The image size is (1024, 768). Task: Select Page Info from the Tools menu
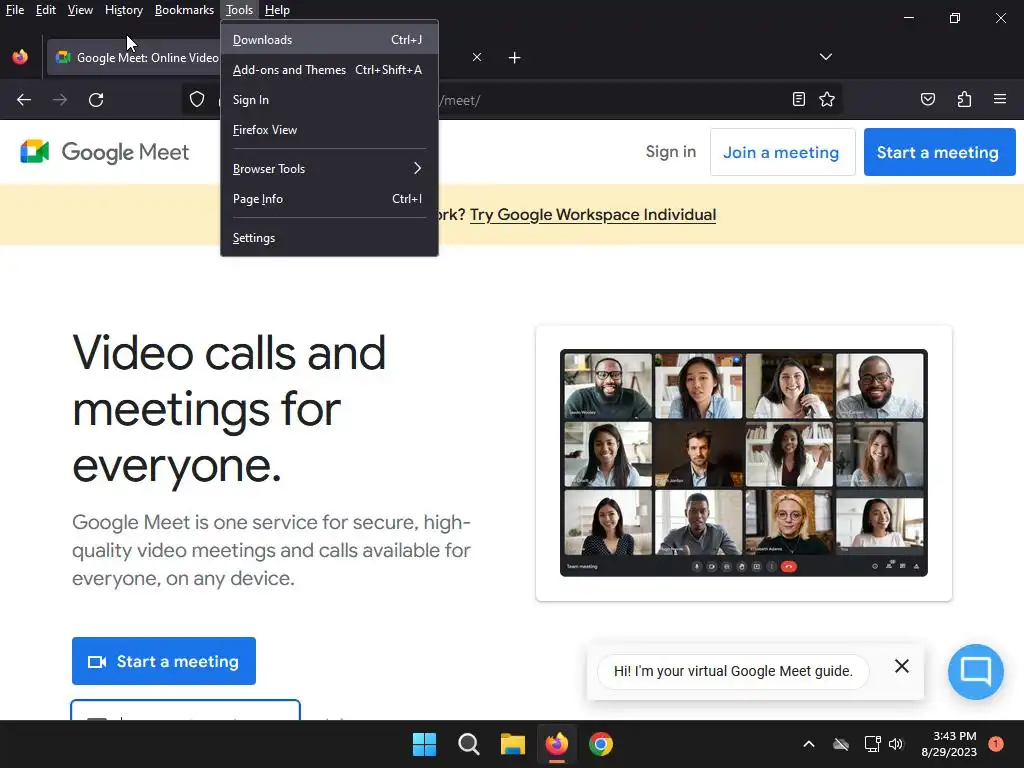(x=329, y=199)
